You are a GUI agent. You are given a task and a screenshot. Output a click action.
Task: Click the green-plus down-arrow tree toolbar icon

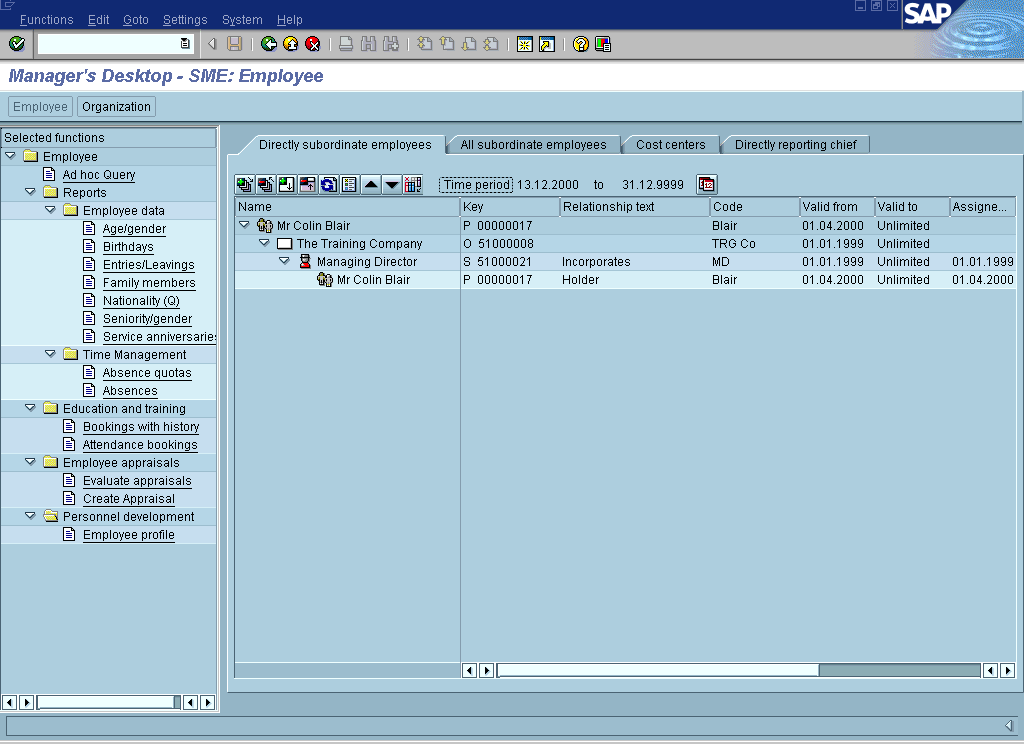point(287,185)
